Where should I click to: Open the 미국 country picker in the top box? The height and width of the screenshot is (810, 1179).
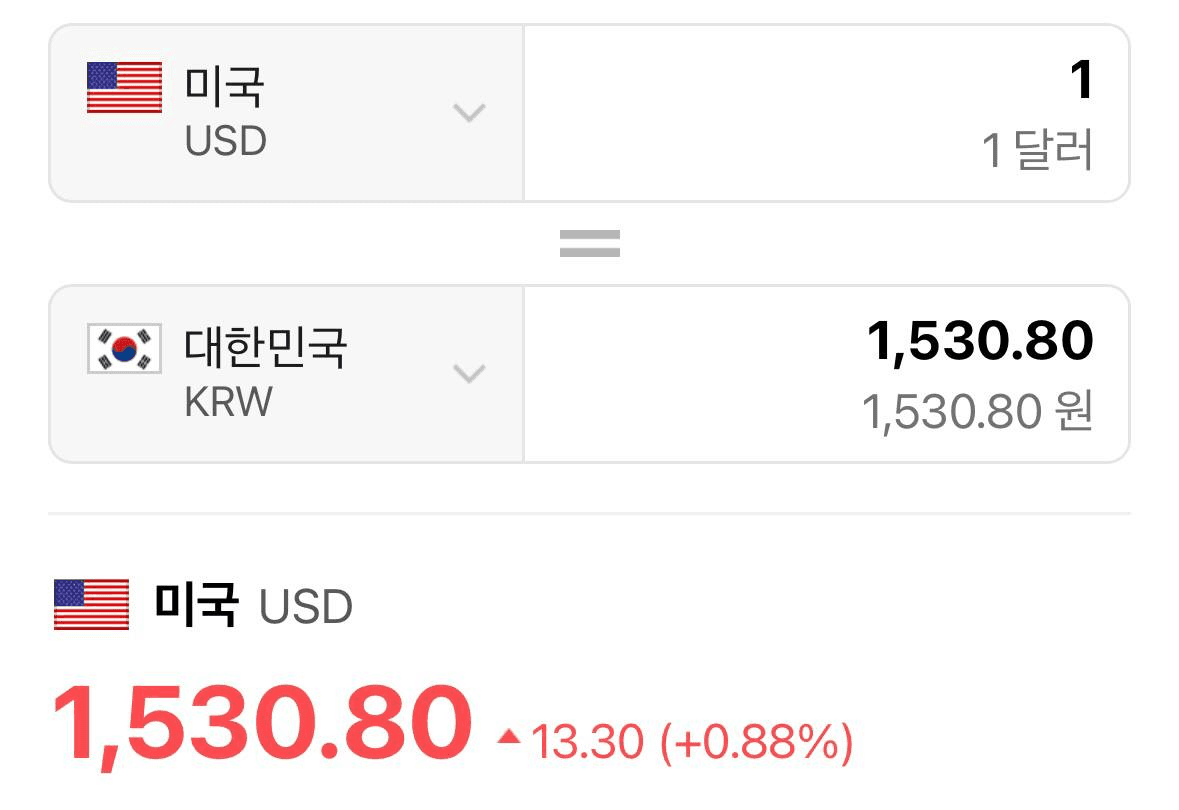224,86
